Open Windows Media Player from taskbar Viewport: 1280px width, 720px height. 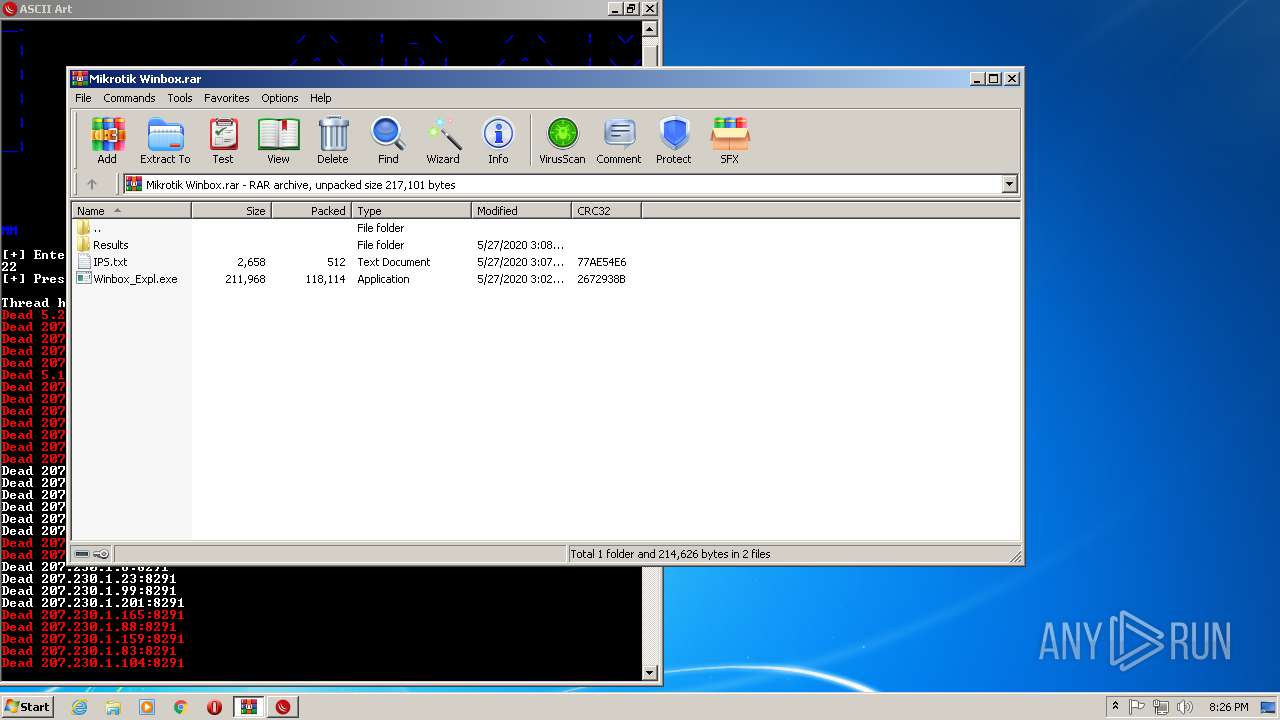(147, 707)
